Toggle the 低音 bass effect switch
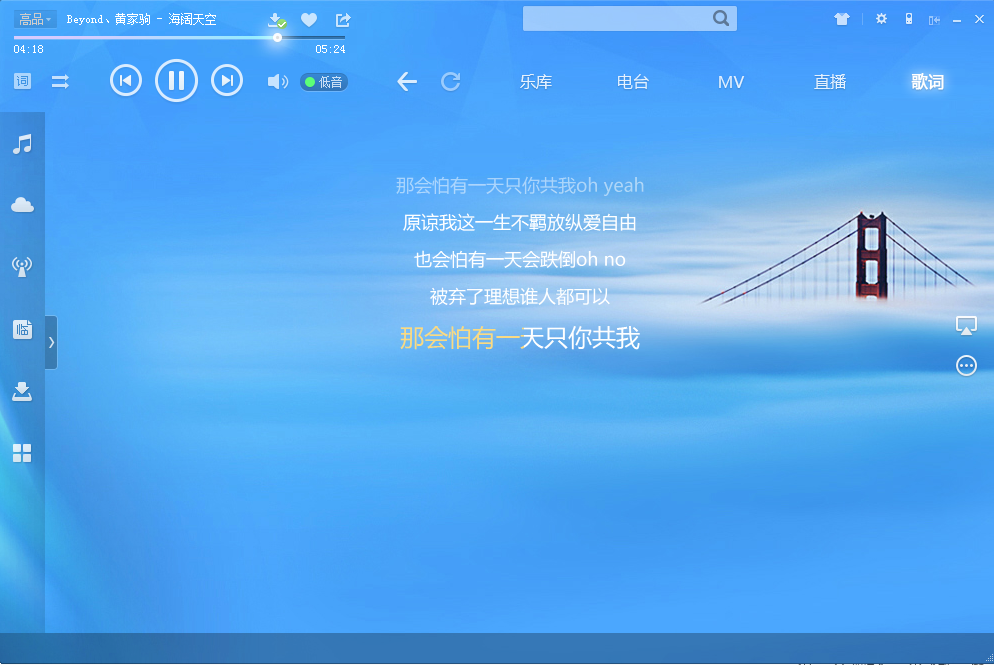 coord(324,82)
